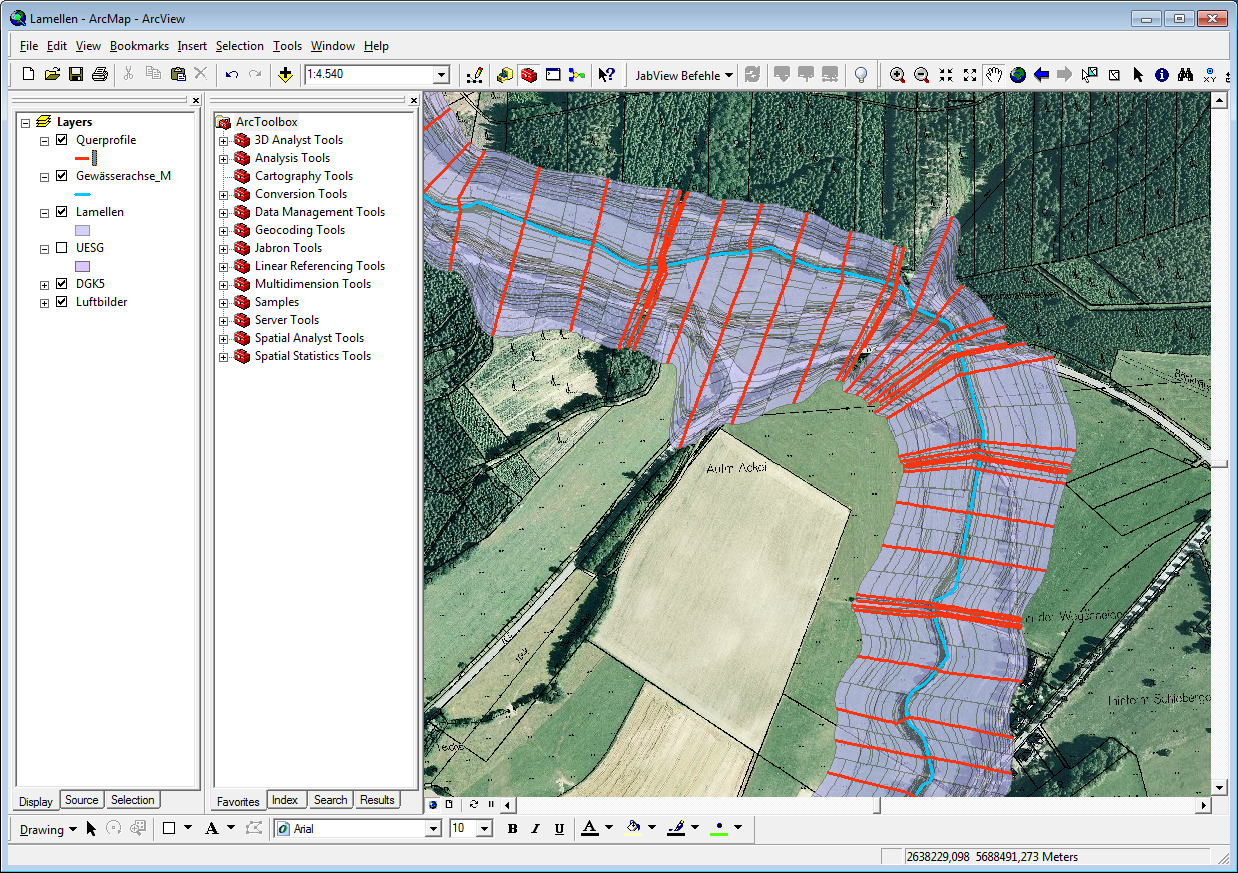This screenshot has width=1238, height=873.
Task: Expand the 3D Analyst Tools toolbox
Action: (x=224, y=141)
